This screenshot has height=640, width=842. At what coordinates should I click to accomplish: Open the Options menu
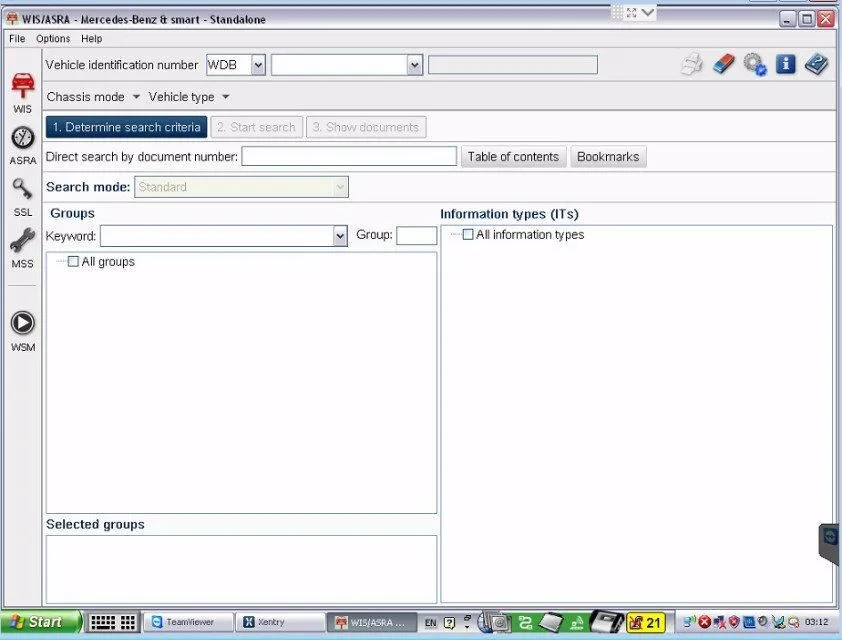click(53, 39)
